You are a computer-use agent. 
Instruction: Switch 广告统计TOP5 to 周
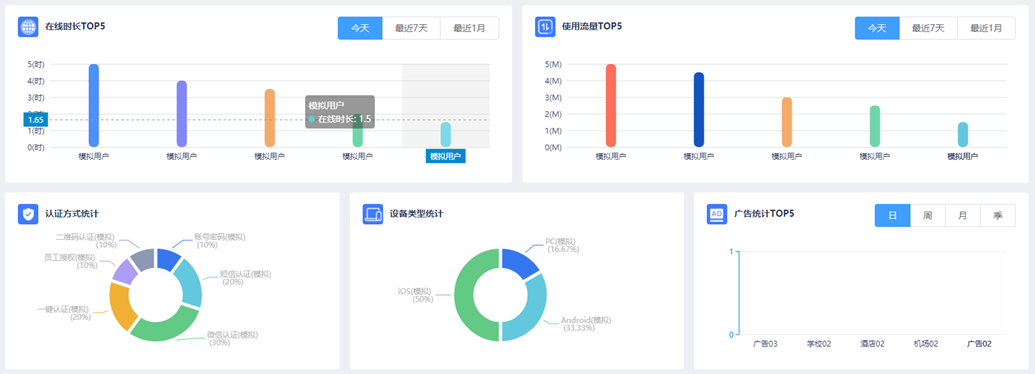[927, 216]
